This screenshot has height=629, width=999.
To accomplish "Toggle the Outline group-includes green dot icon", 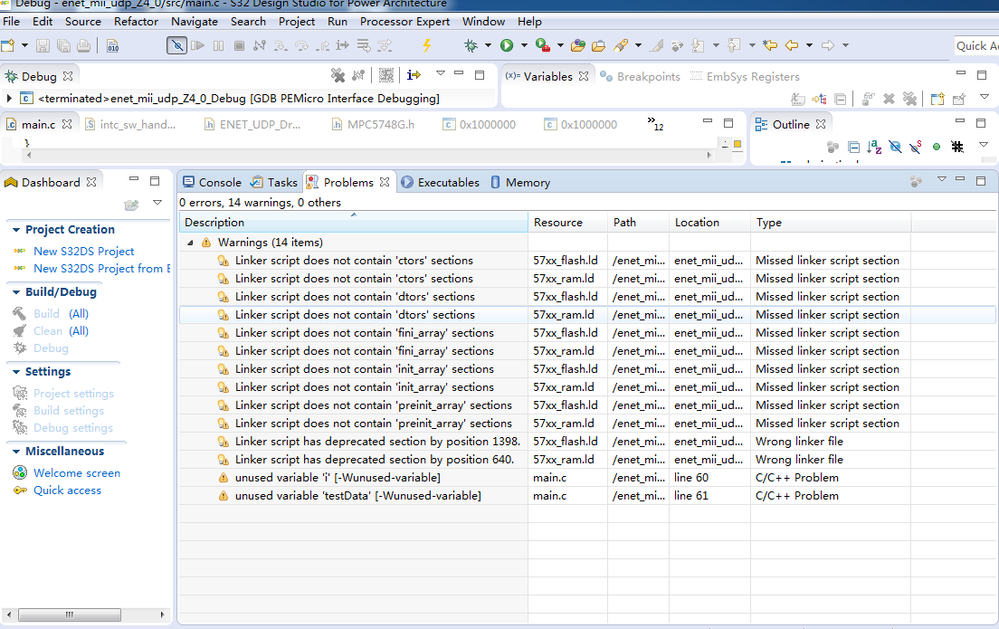I will pyautogui.click(x=936, y=146).
